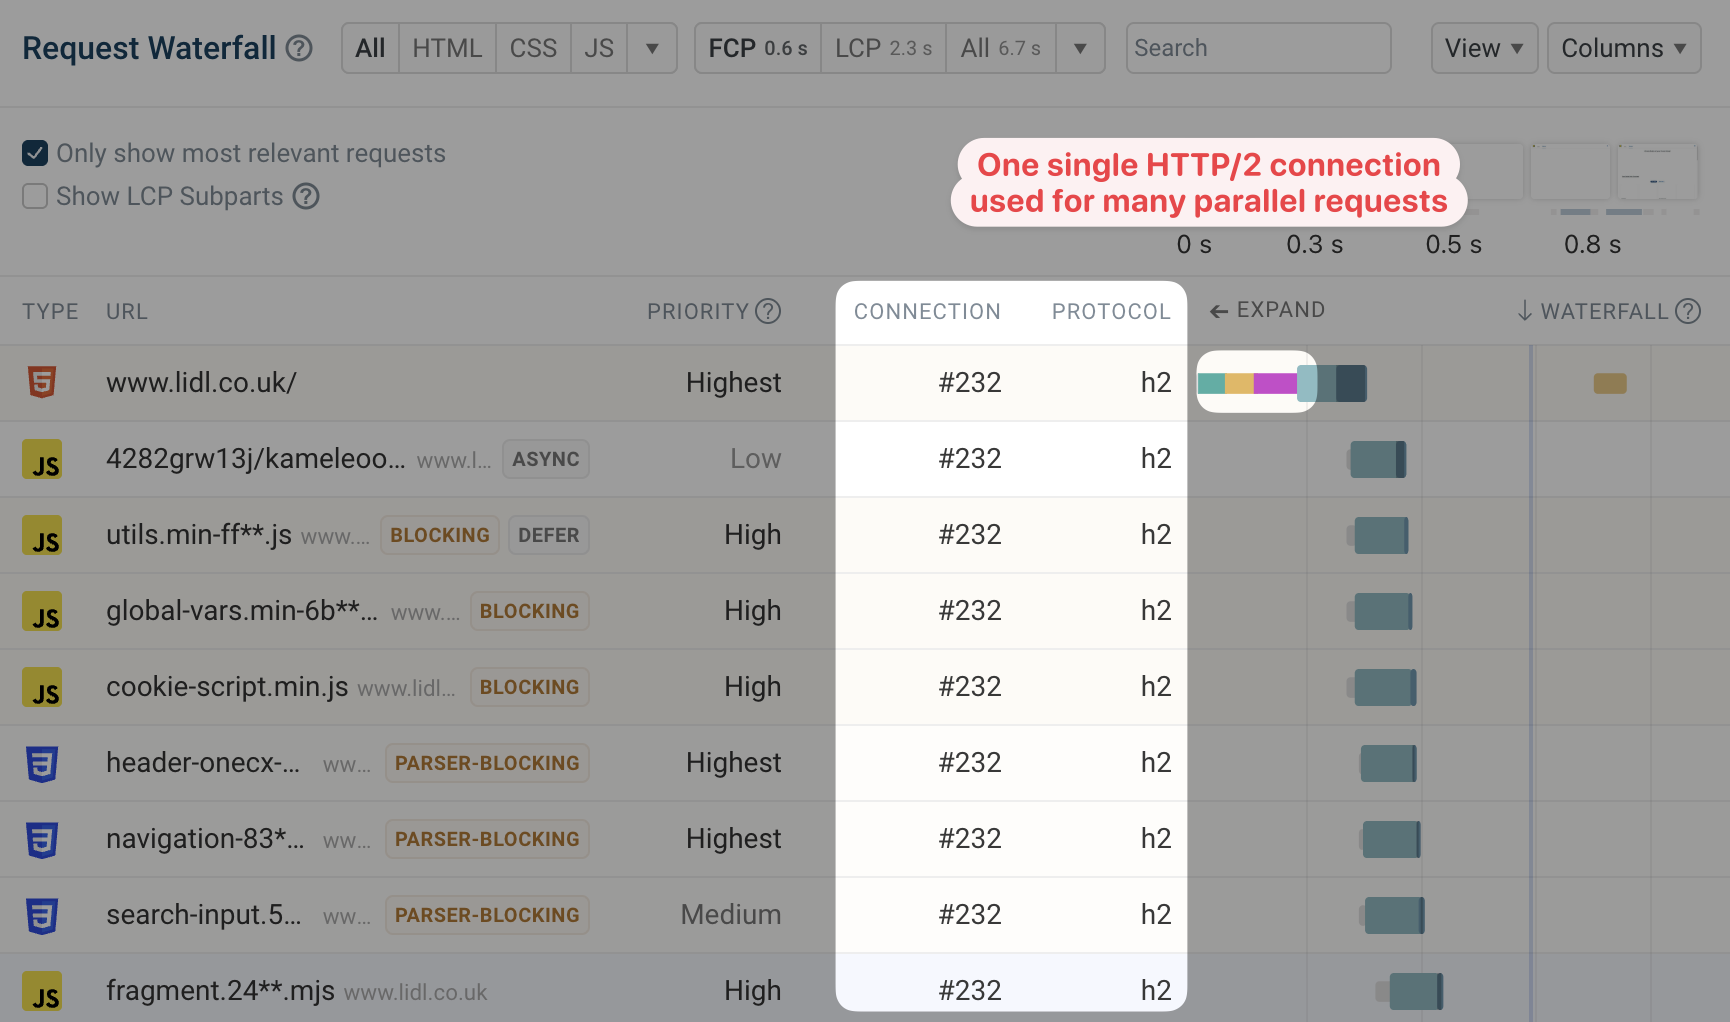Click the BLOCKING tag on utils.min row
Screen dimensions: 1730x1022
440,535
